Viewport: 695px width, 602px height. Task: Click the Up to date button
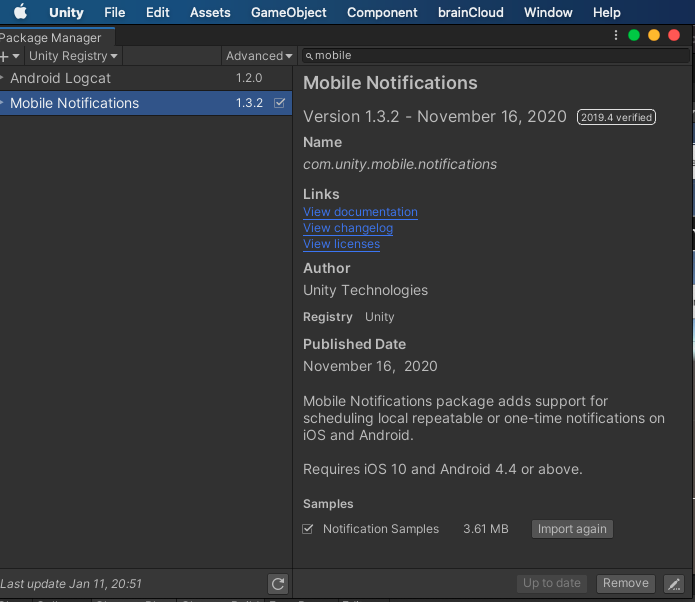(551, 583)
